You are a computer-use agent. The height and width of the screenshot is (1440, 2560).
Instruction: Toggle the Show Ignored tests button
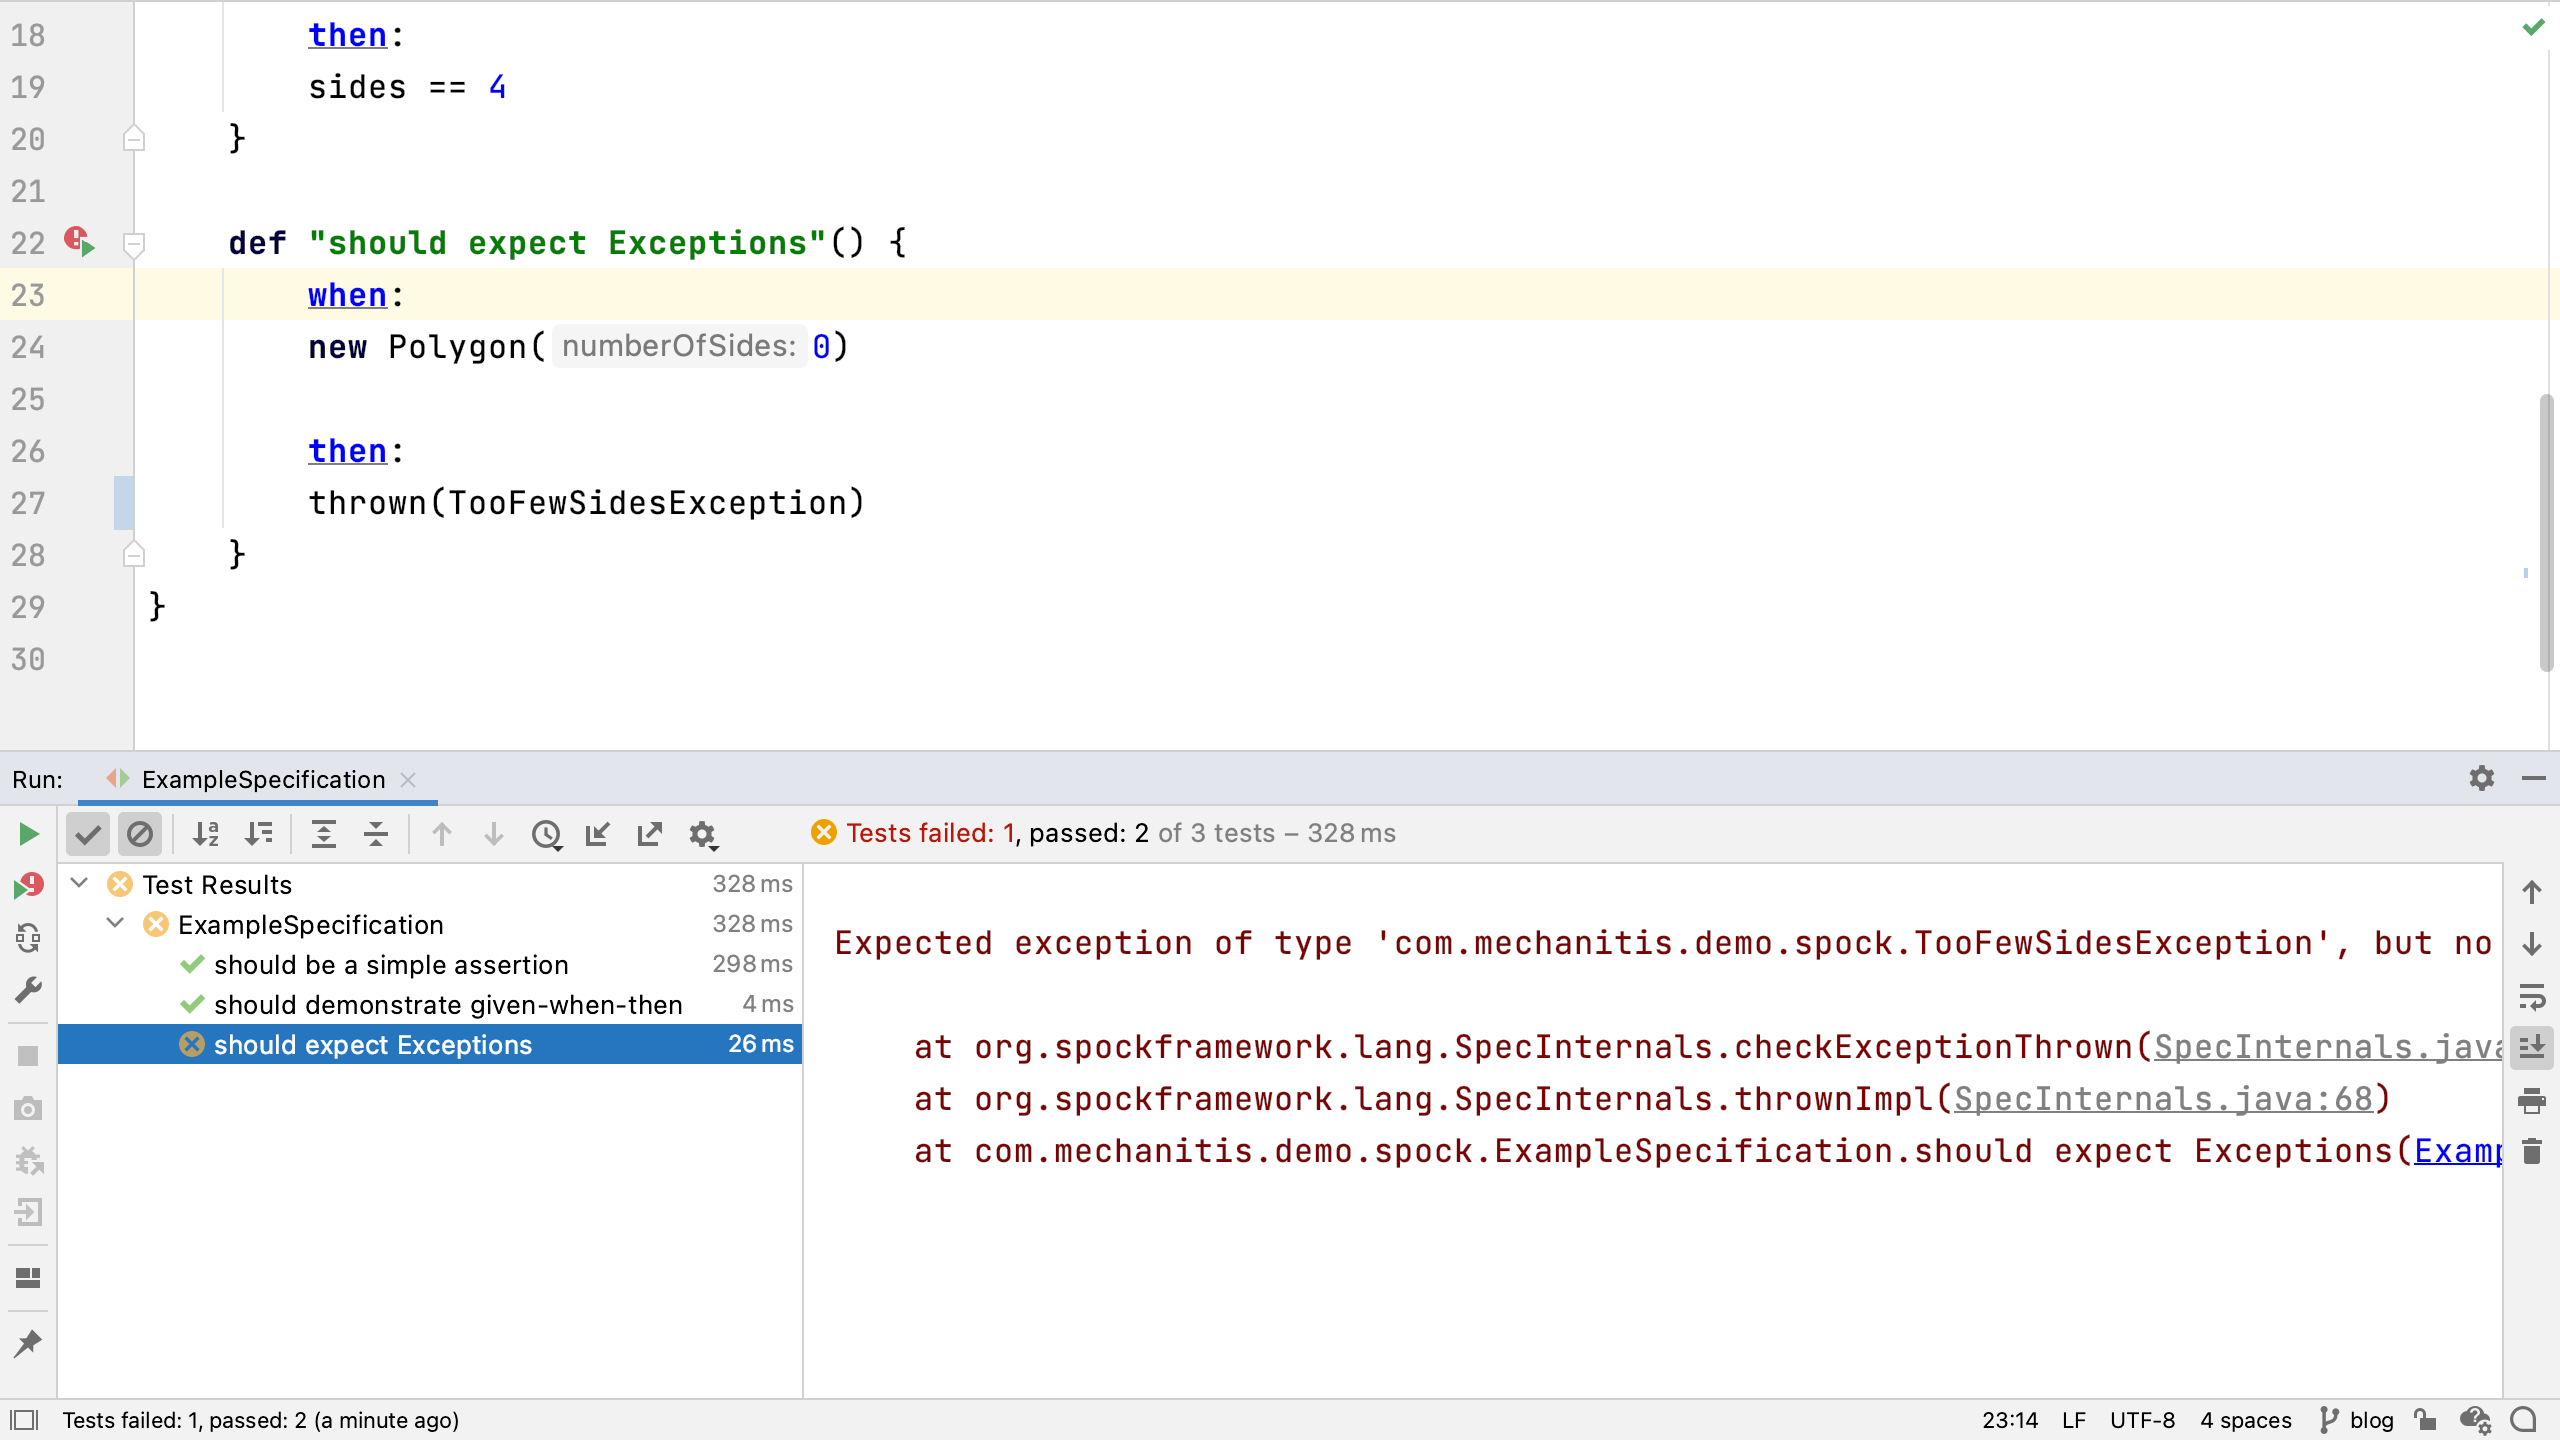(140, 834)
